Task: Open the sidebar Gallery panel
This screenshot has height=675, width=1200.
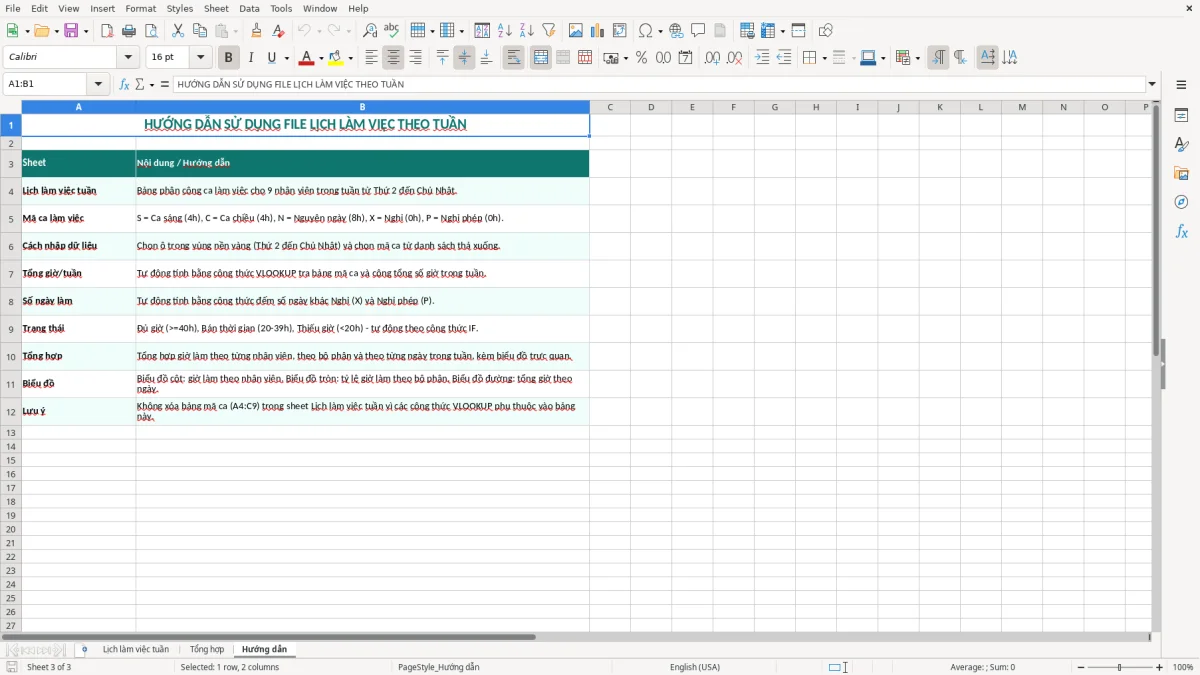Action: tap(1181, 173)
